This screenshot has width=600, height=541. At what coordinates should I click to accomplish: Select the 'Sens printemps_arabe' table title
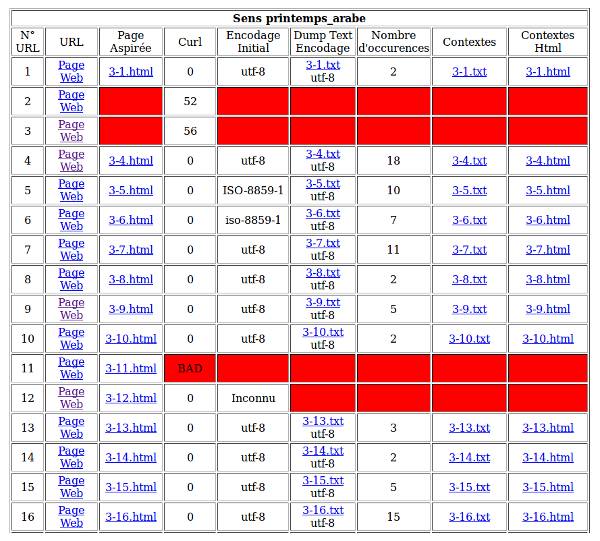coord(299,18)
